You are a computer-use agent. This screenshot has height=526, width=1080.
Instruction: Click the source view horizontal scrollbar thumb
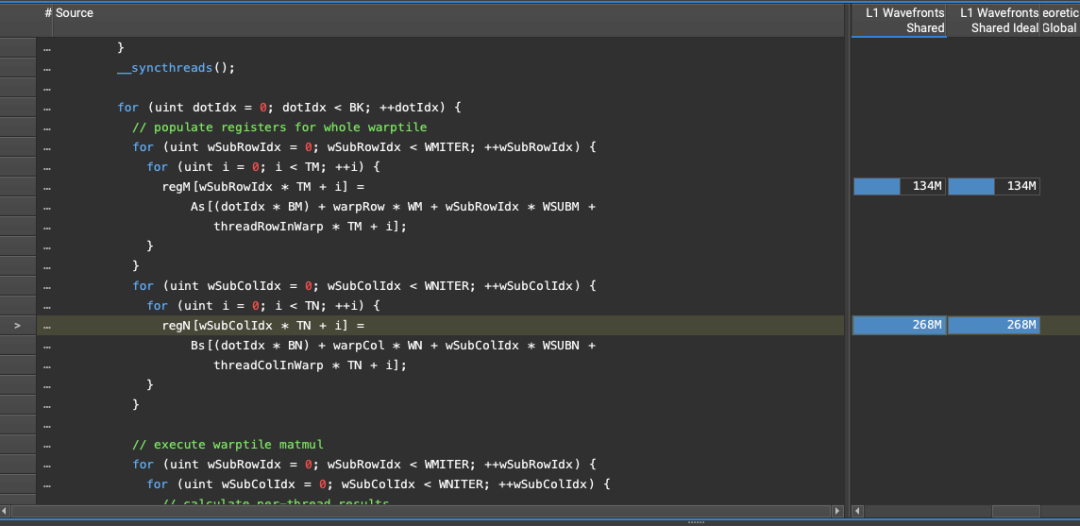click(422, 512)
